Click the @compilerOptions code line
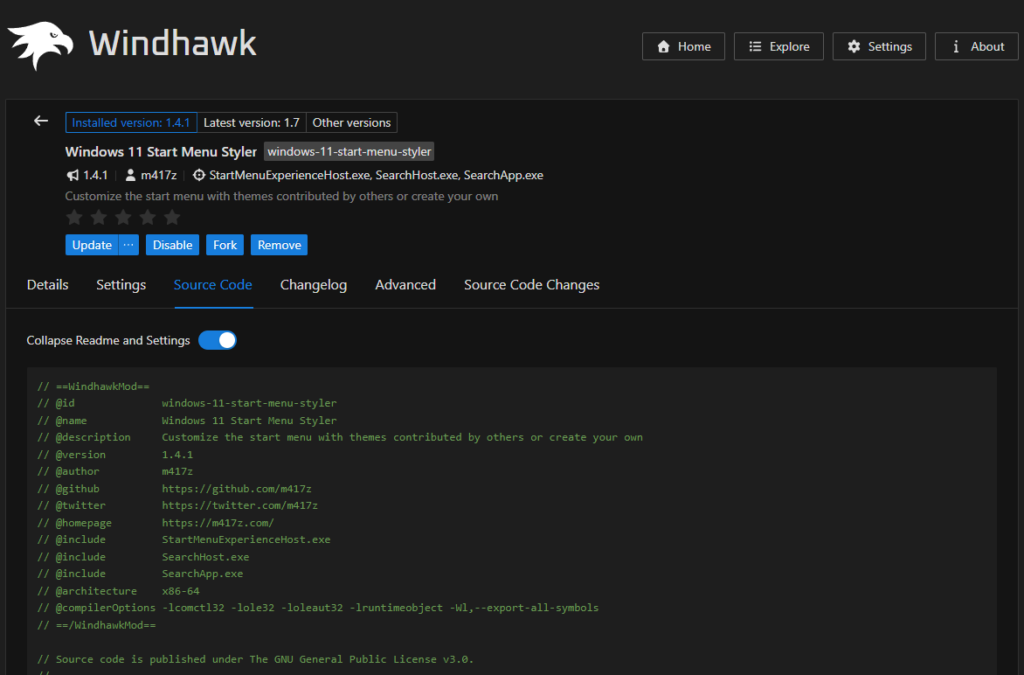The height and width of the screenshot is (675, 1024). [317, 608]
